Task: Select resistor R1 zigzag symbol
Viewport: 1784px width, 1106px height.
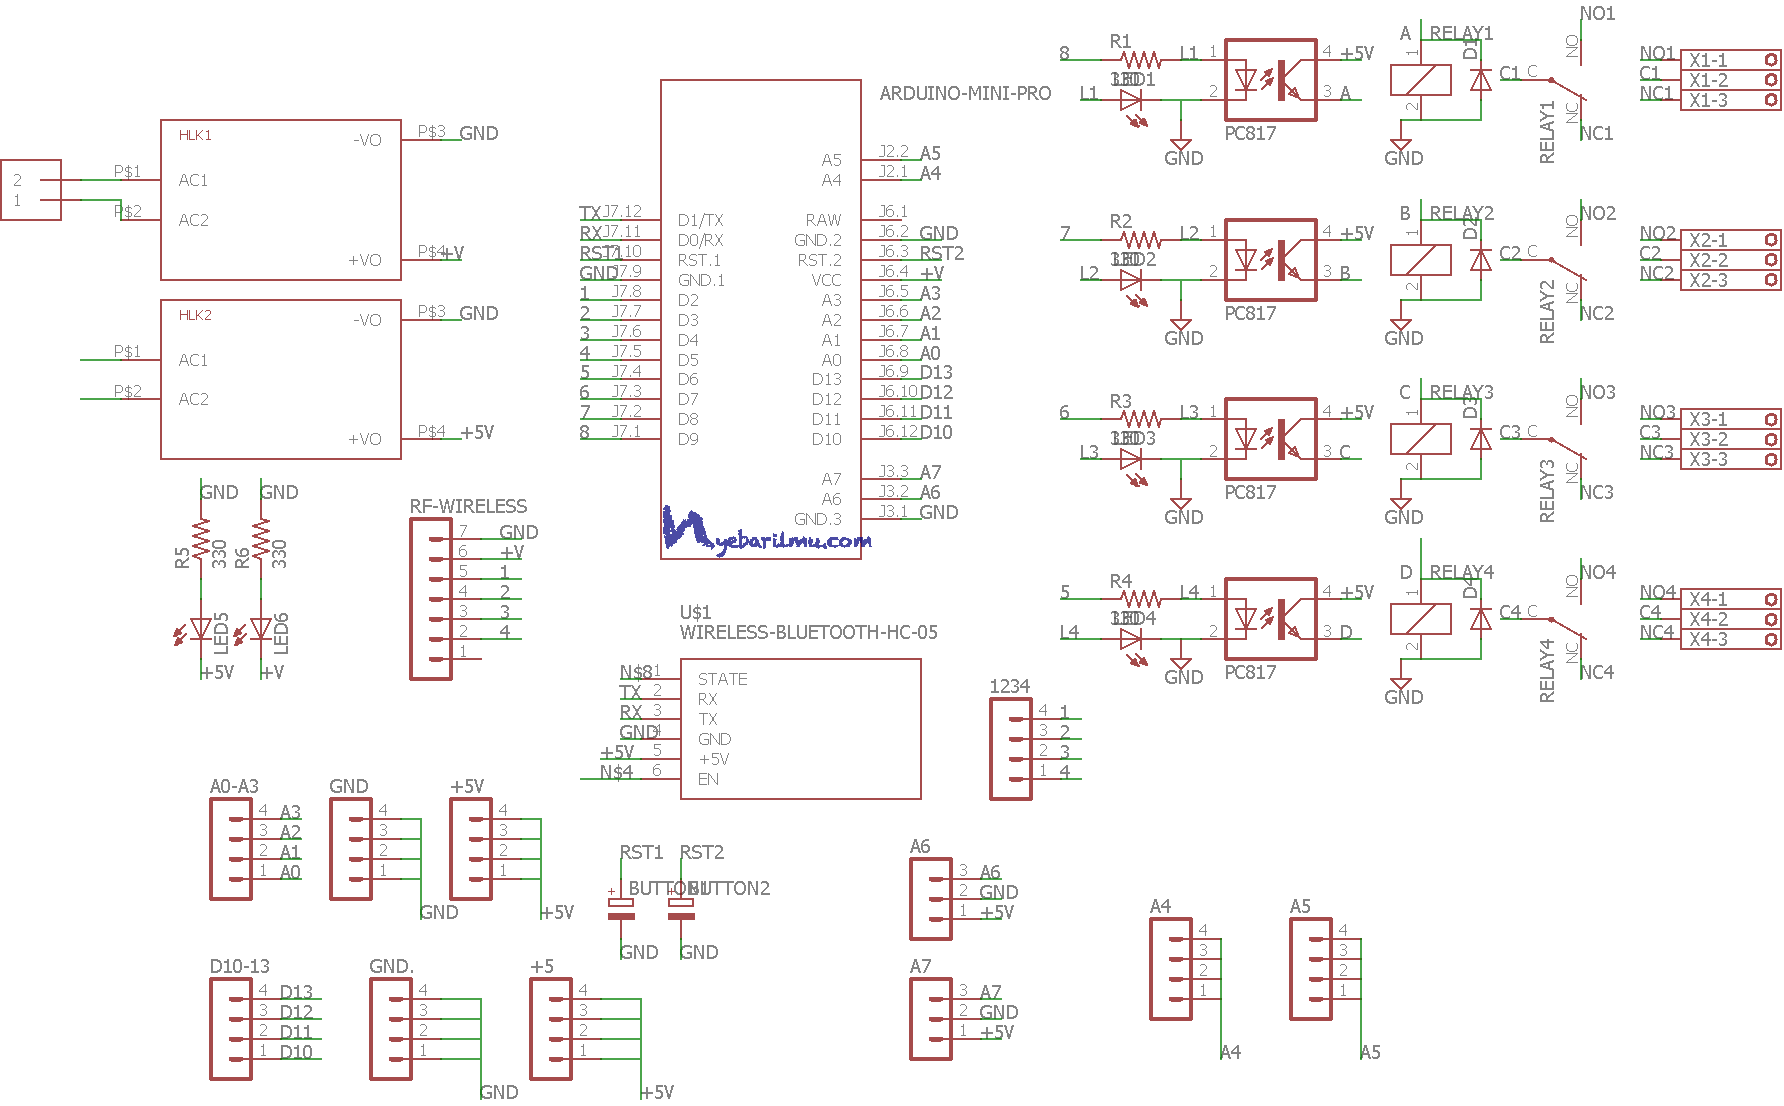Action: pyautogui.click(x=1140, y=60)
